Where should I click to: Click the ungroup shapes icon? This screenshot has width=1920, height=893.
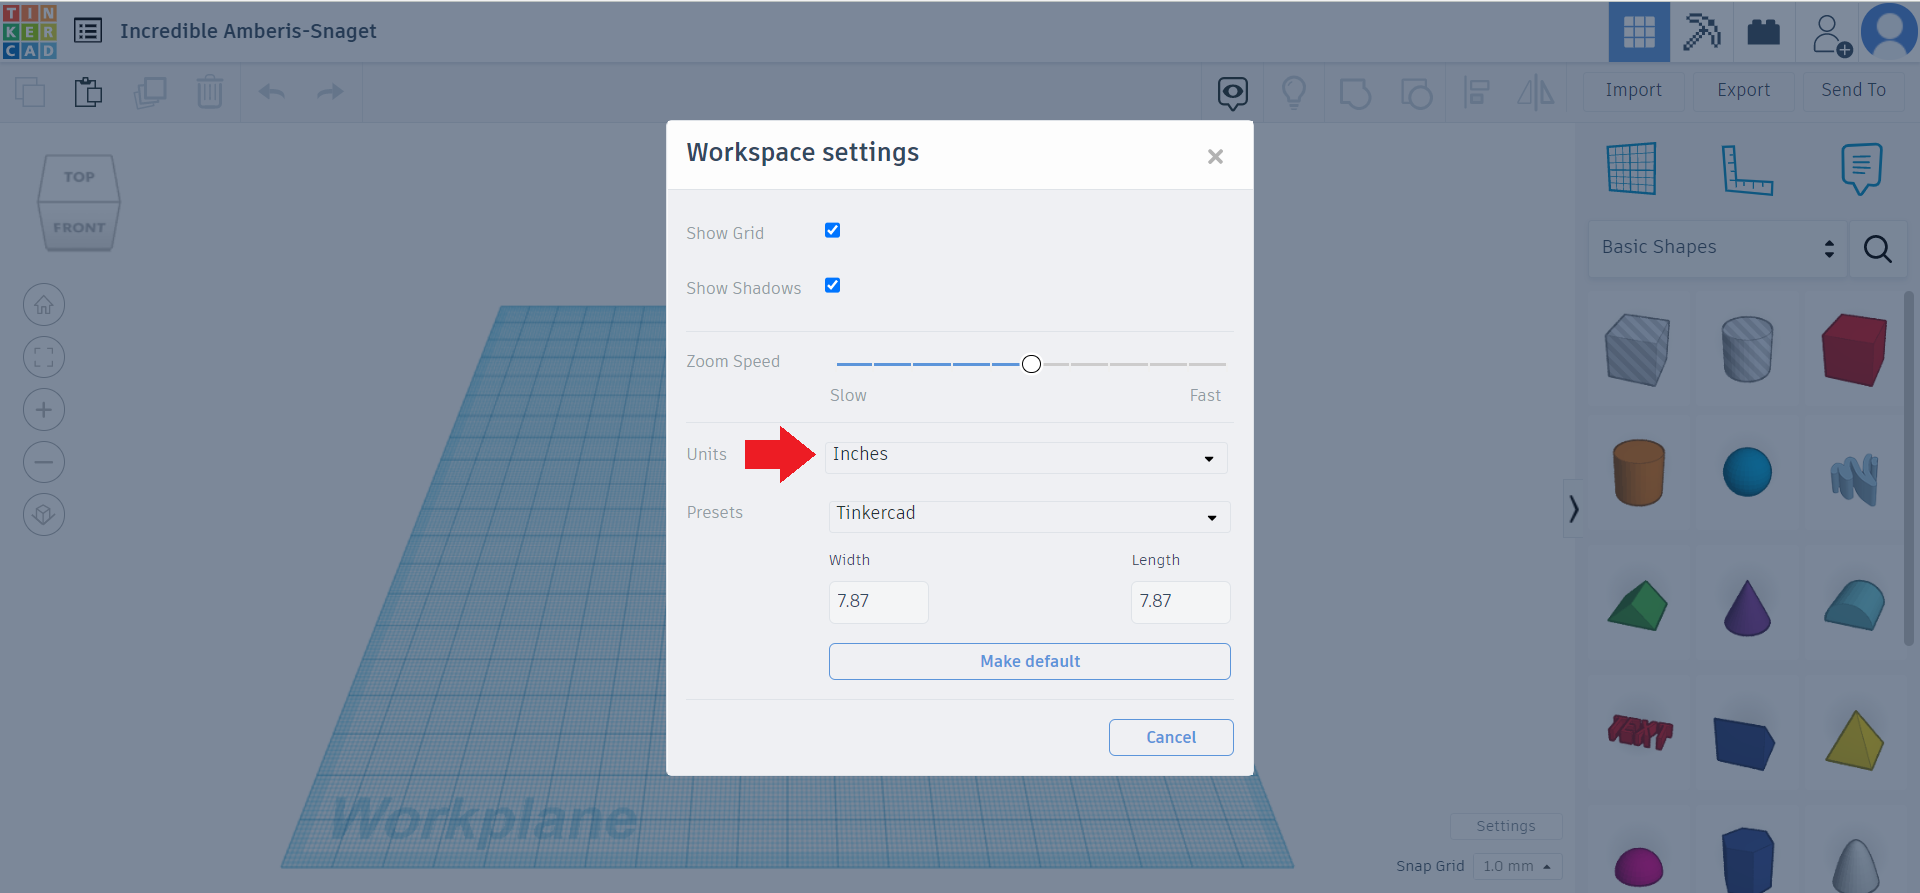point(1416,93)
